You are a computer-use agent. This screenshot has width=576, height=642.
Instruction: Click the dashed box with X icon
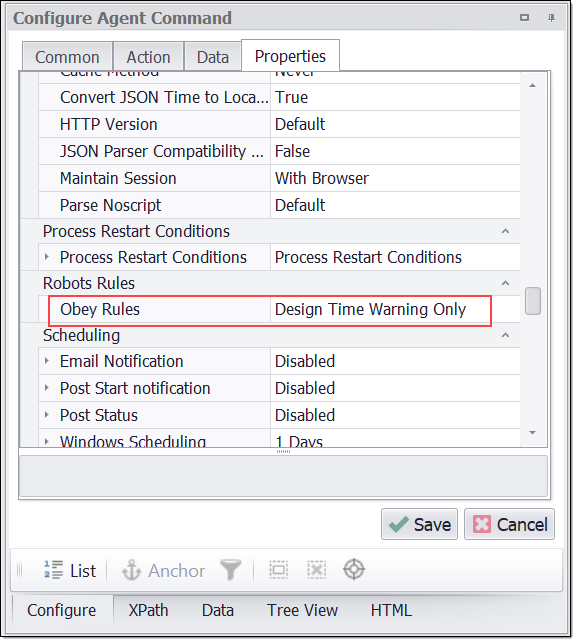pos(316,570)
